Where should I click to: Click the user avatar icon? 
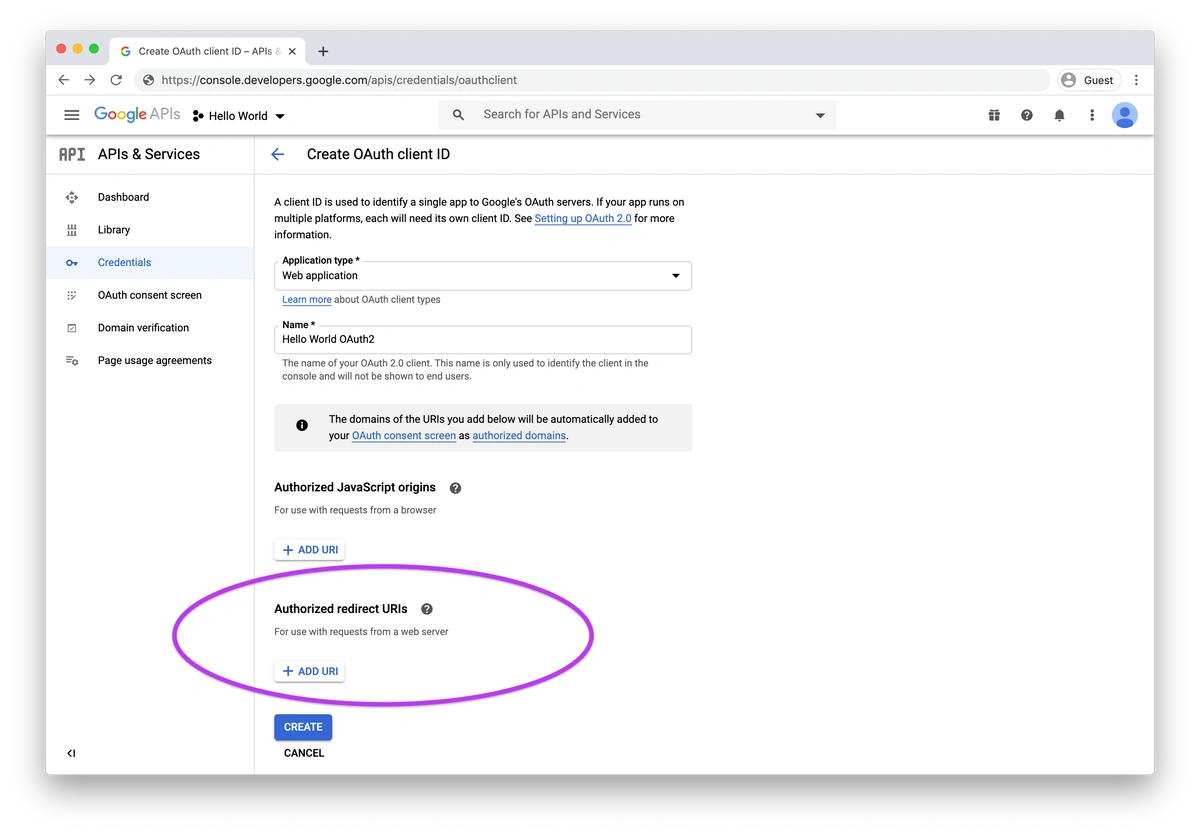pos(1125,114)
